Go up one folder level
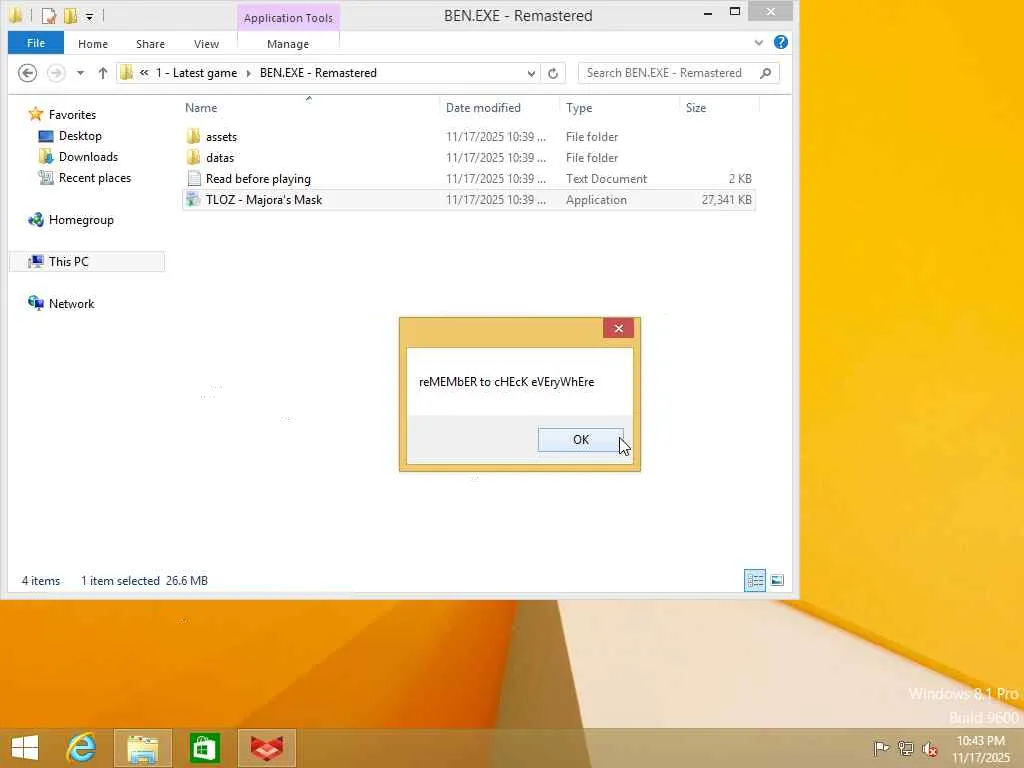Viewport: 1024px width, 768px height. (103, 73)
